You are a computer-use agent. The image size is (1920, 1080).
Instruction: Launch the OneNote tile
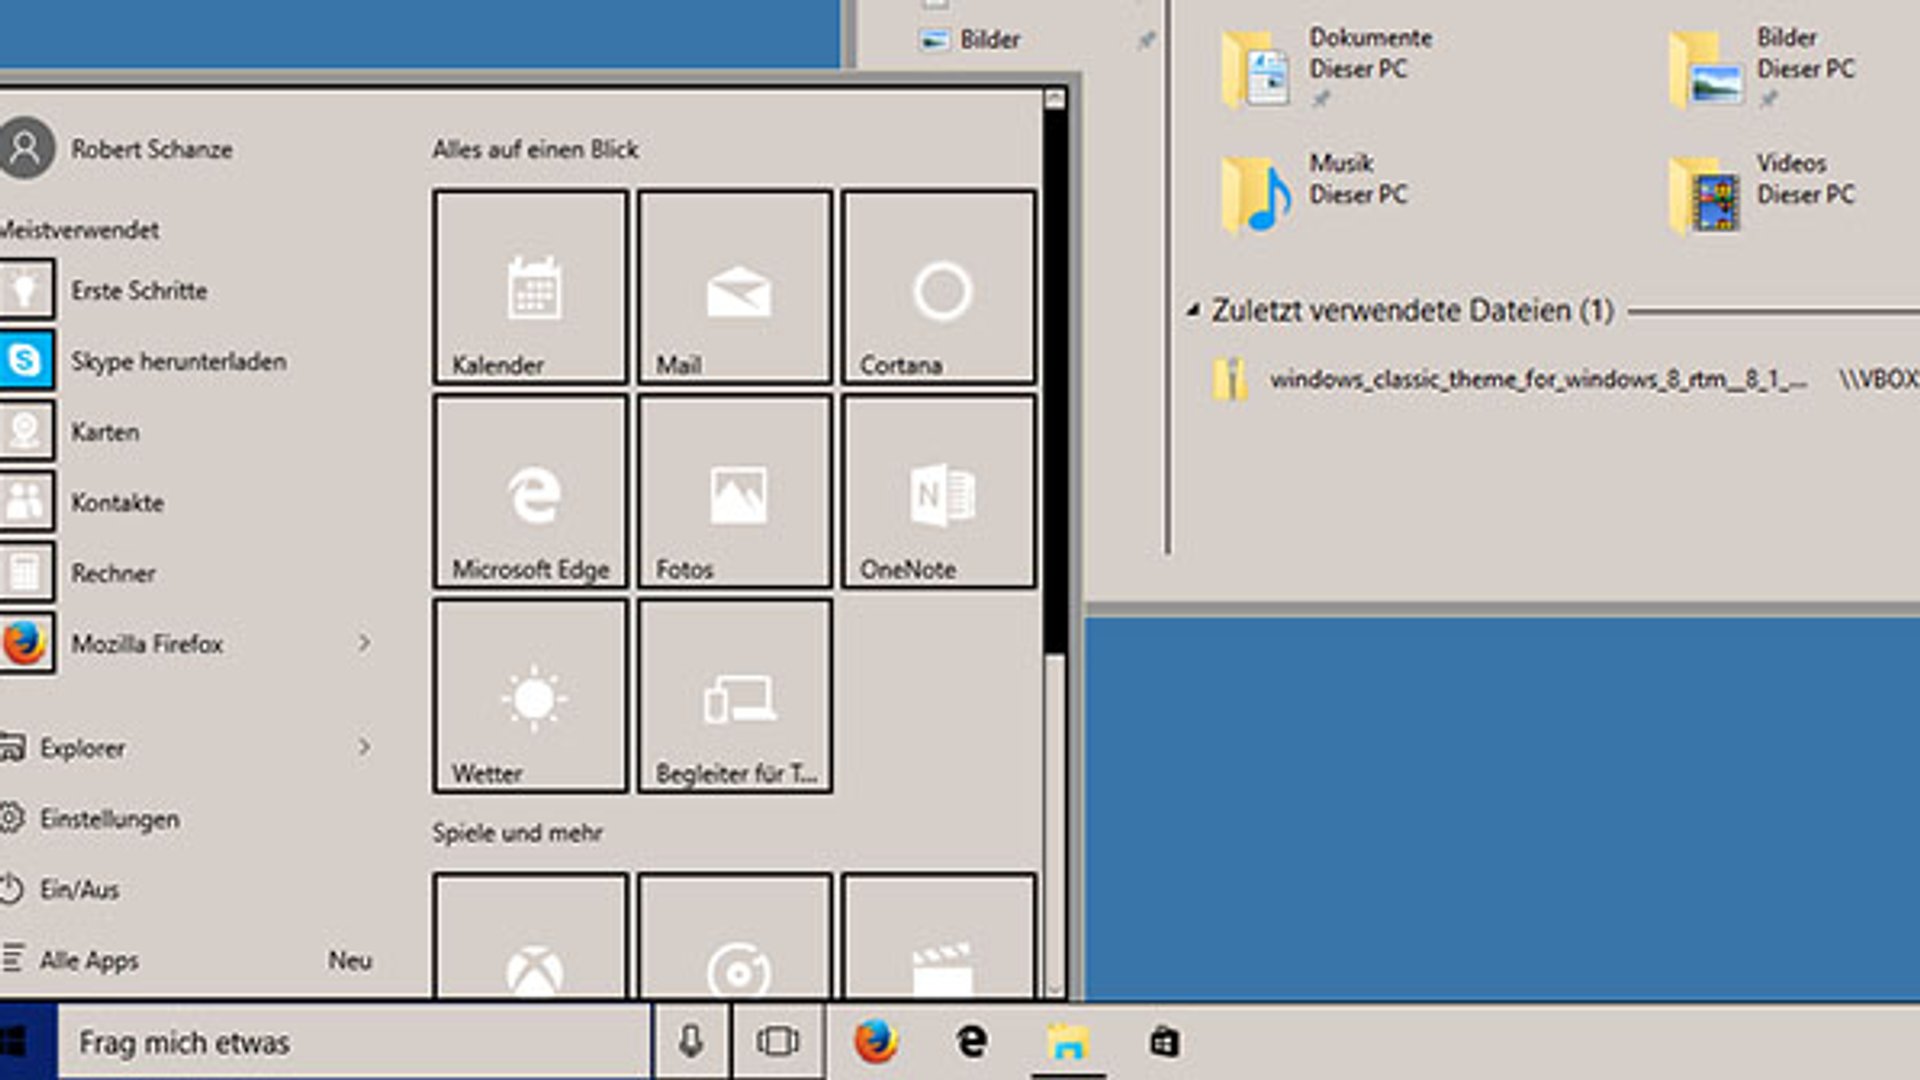[x=939, y=491]
